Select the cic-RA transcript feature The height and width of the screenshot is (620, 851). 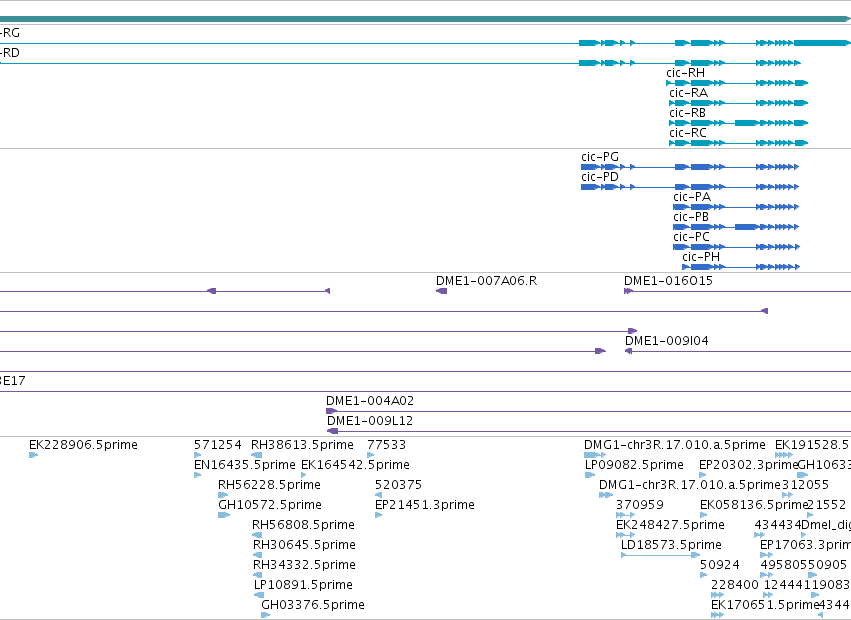(x=739, y=103)
